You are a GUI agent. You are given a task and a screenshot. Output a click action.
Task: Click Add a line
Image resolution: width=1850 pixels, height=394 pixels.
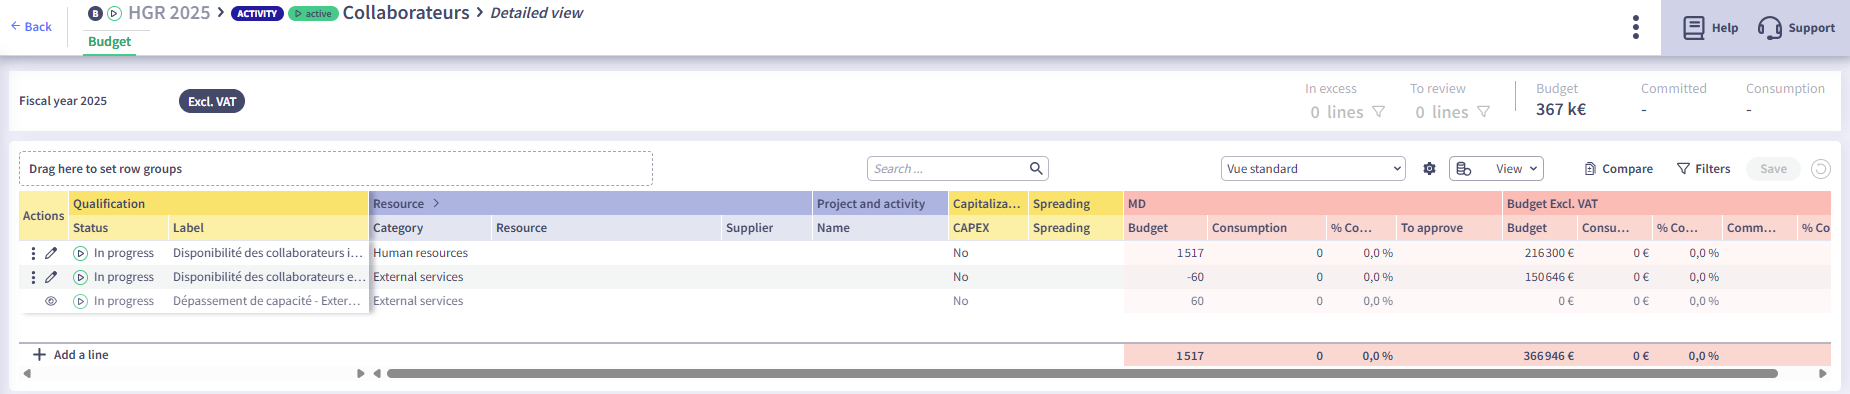[x=70, y=355]
